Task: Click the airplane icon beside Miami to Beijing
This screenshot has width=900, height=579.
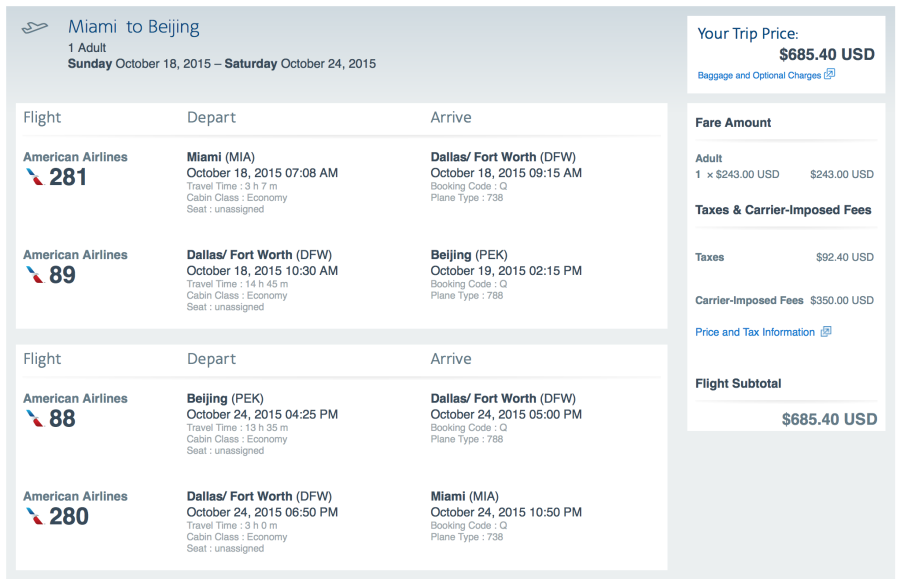Action: [x=35, y=28]
